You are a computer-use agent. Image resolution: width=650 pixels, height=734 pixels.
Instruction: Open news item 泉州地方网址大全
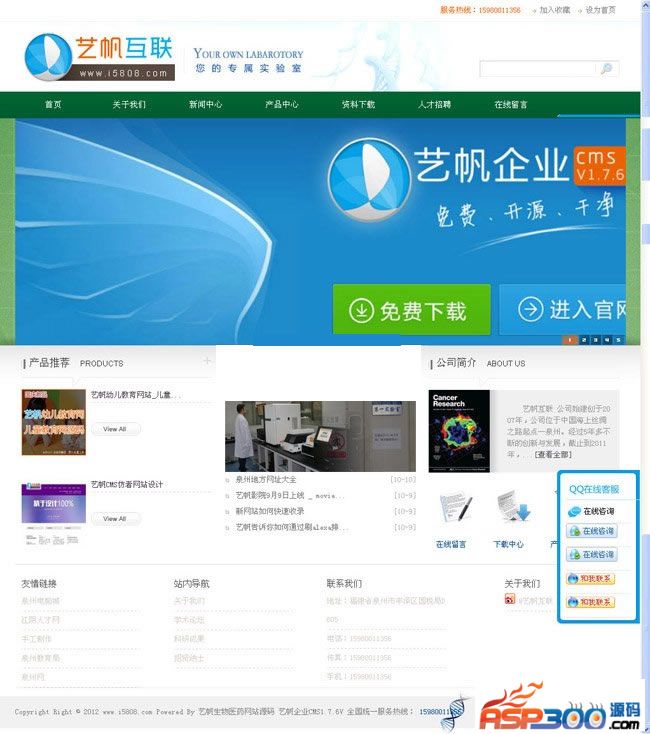tap(266, 479)
